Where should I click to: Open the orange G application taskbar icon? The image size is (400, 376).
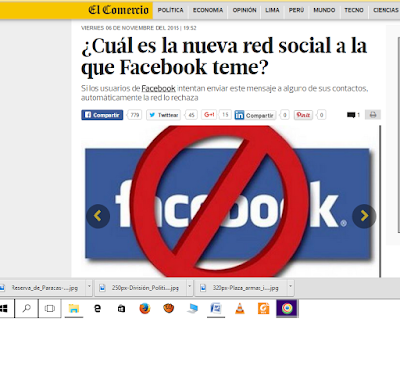tap(263, 309)
